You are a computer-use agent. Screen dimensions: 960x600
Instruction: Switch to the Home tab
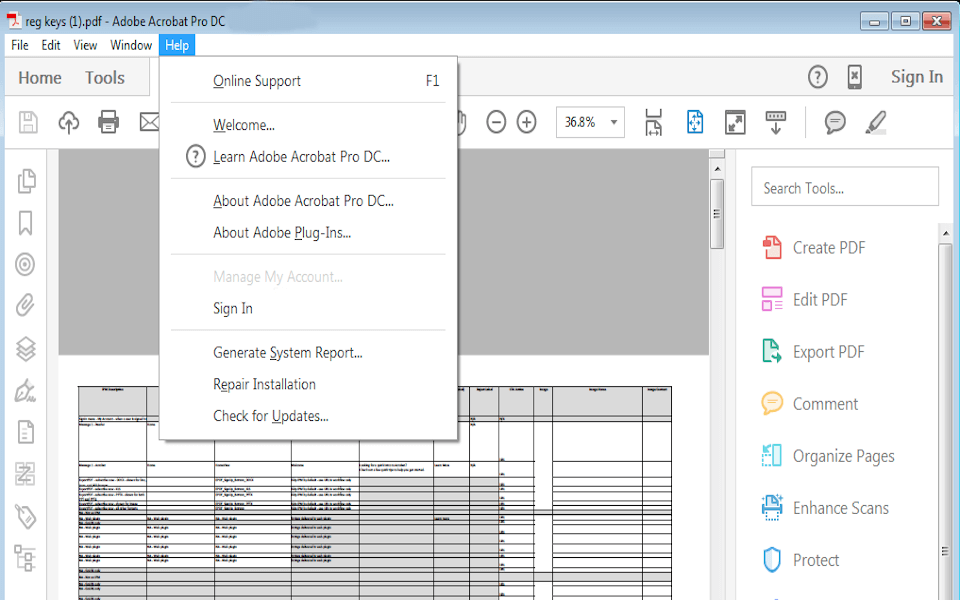(x=40, y=78)
